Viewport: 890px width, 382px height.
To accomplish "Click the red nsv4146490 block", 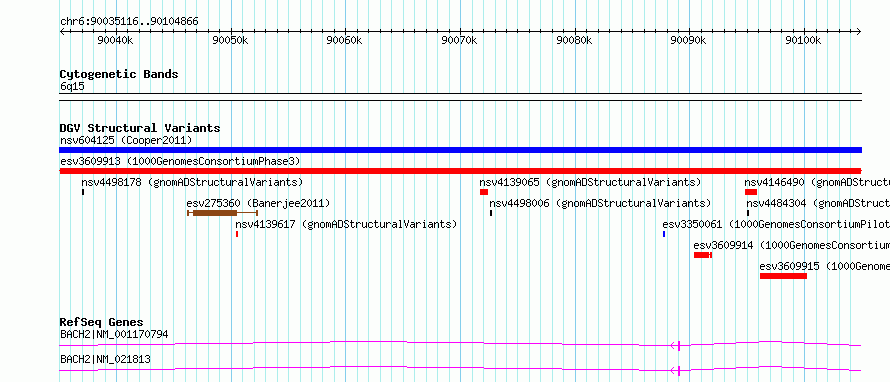I will click(x=751, y=192).
